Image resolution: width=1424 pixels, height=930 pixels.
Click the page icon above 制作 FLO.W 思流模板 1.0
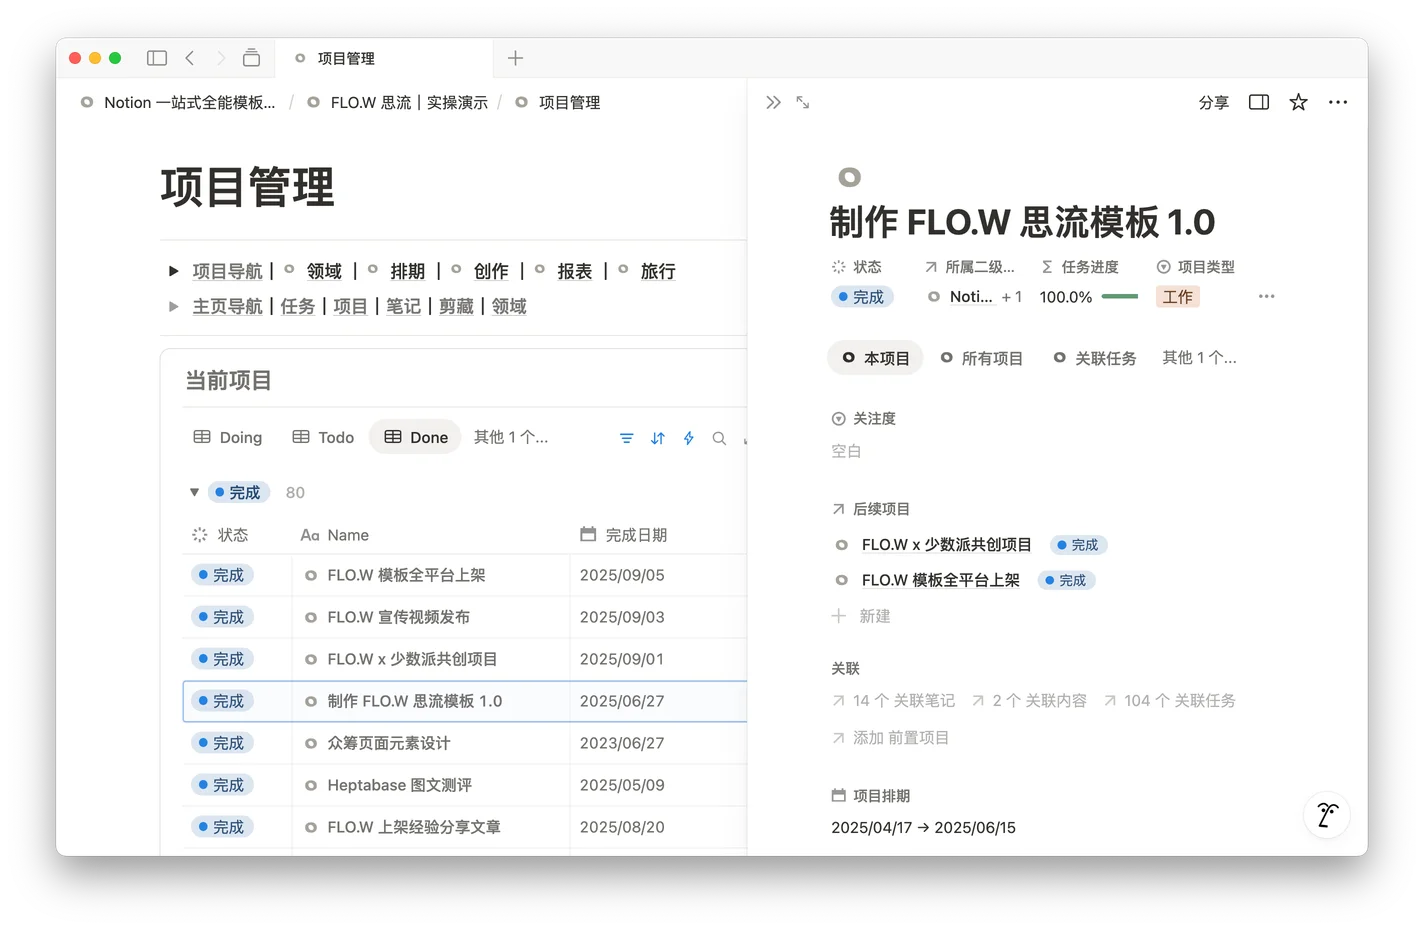(849, 176)
